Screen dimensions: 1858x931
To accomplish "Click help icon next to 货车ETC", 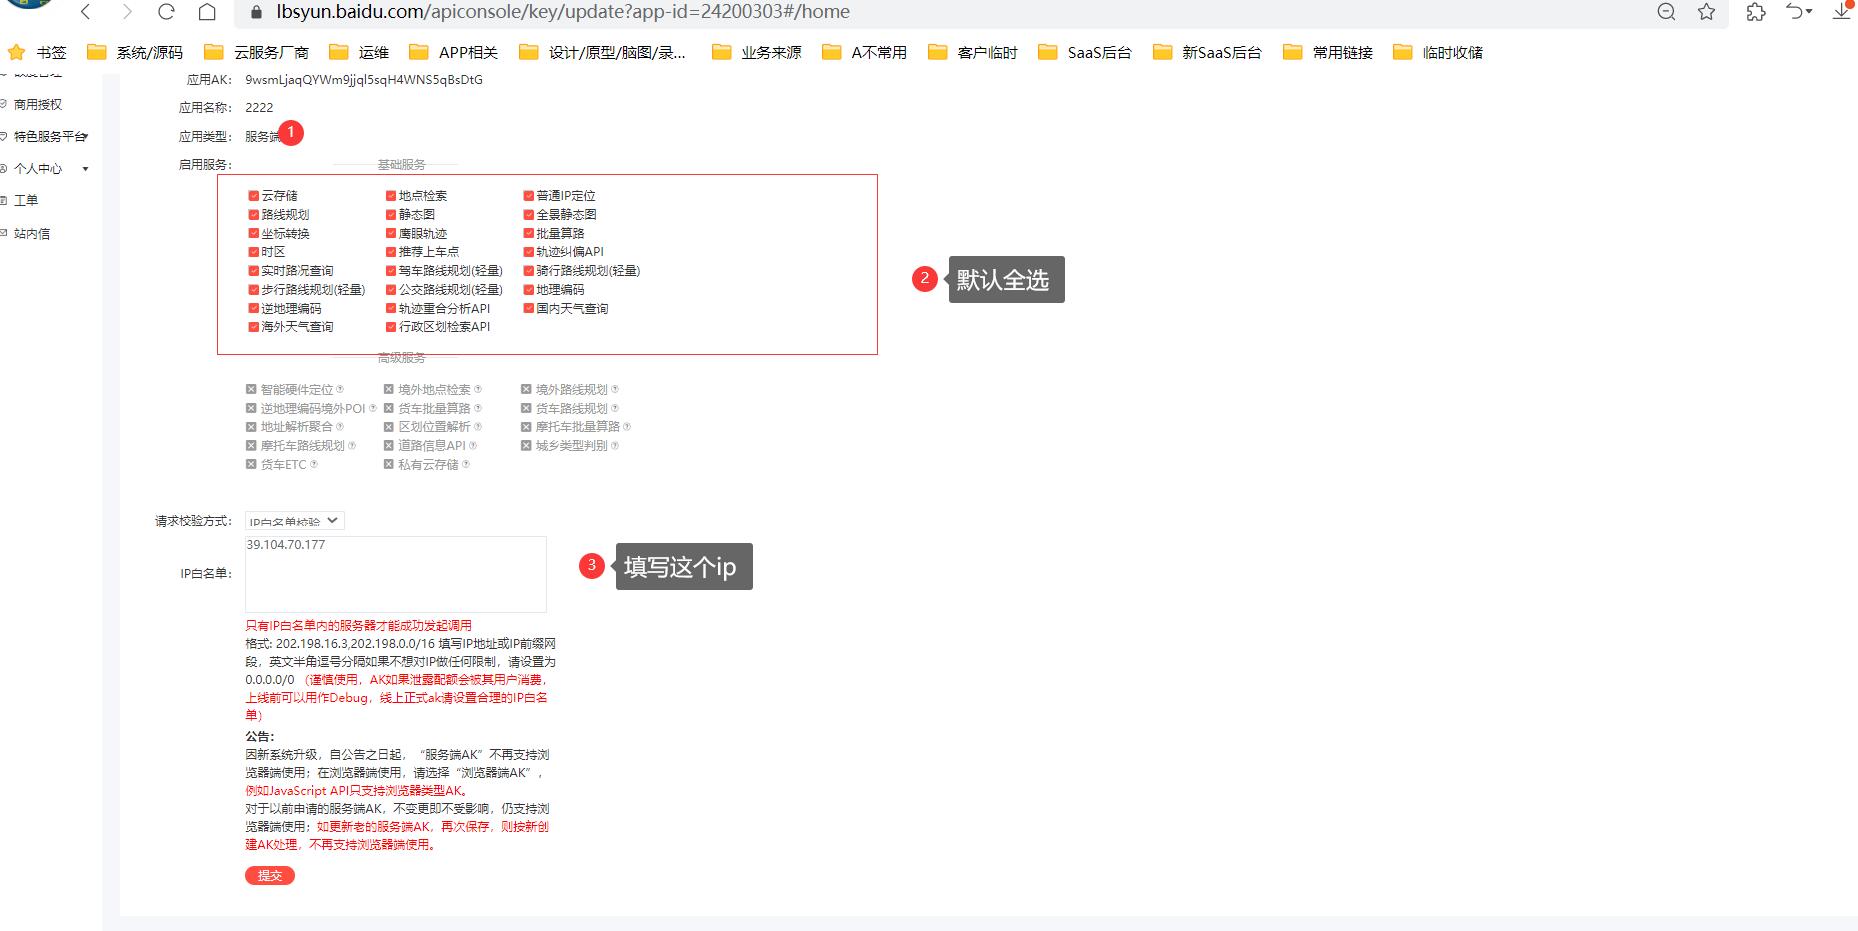I will (314, 464).
